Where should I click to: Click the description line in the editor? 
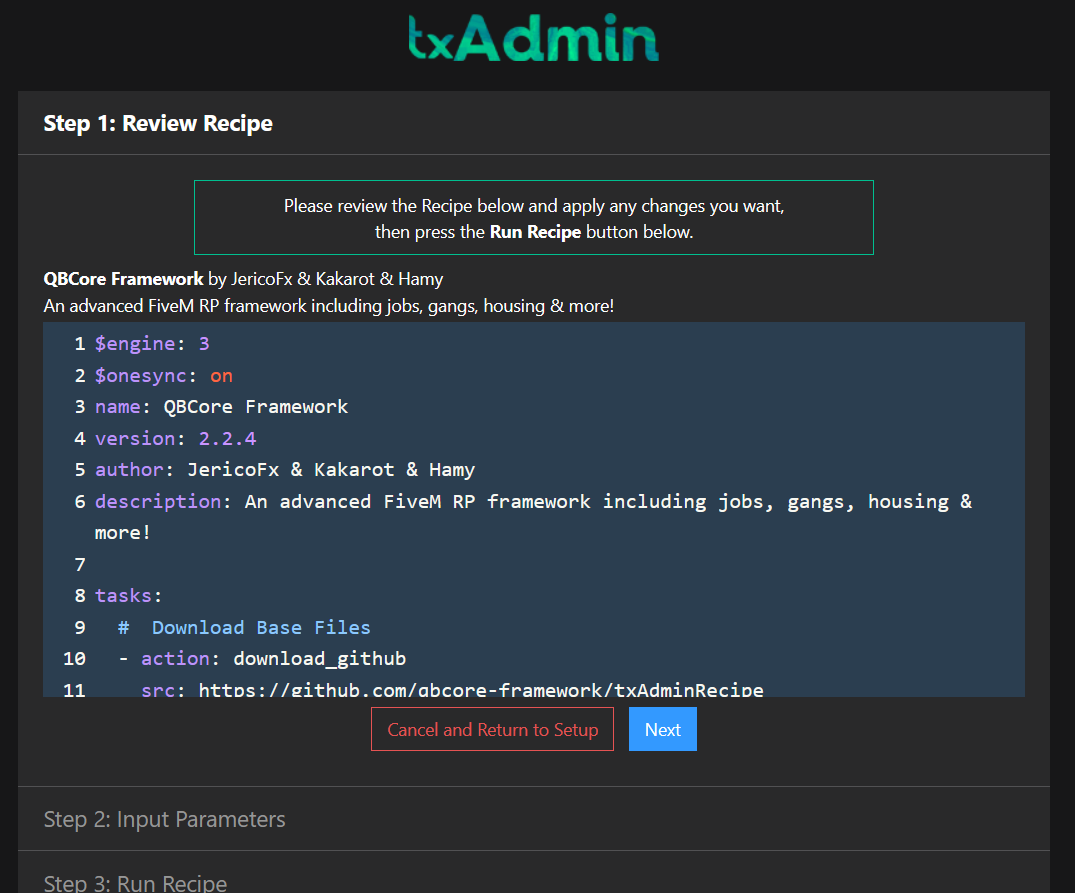[x=533, y=501]
